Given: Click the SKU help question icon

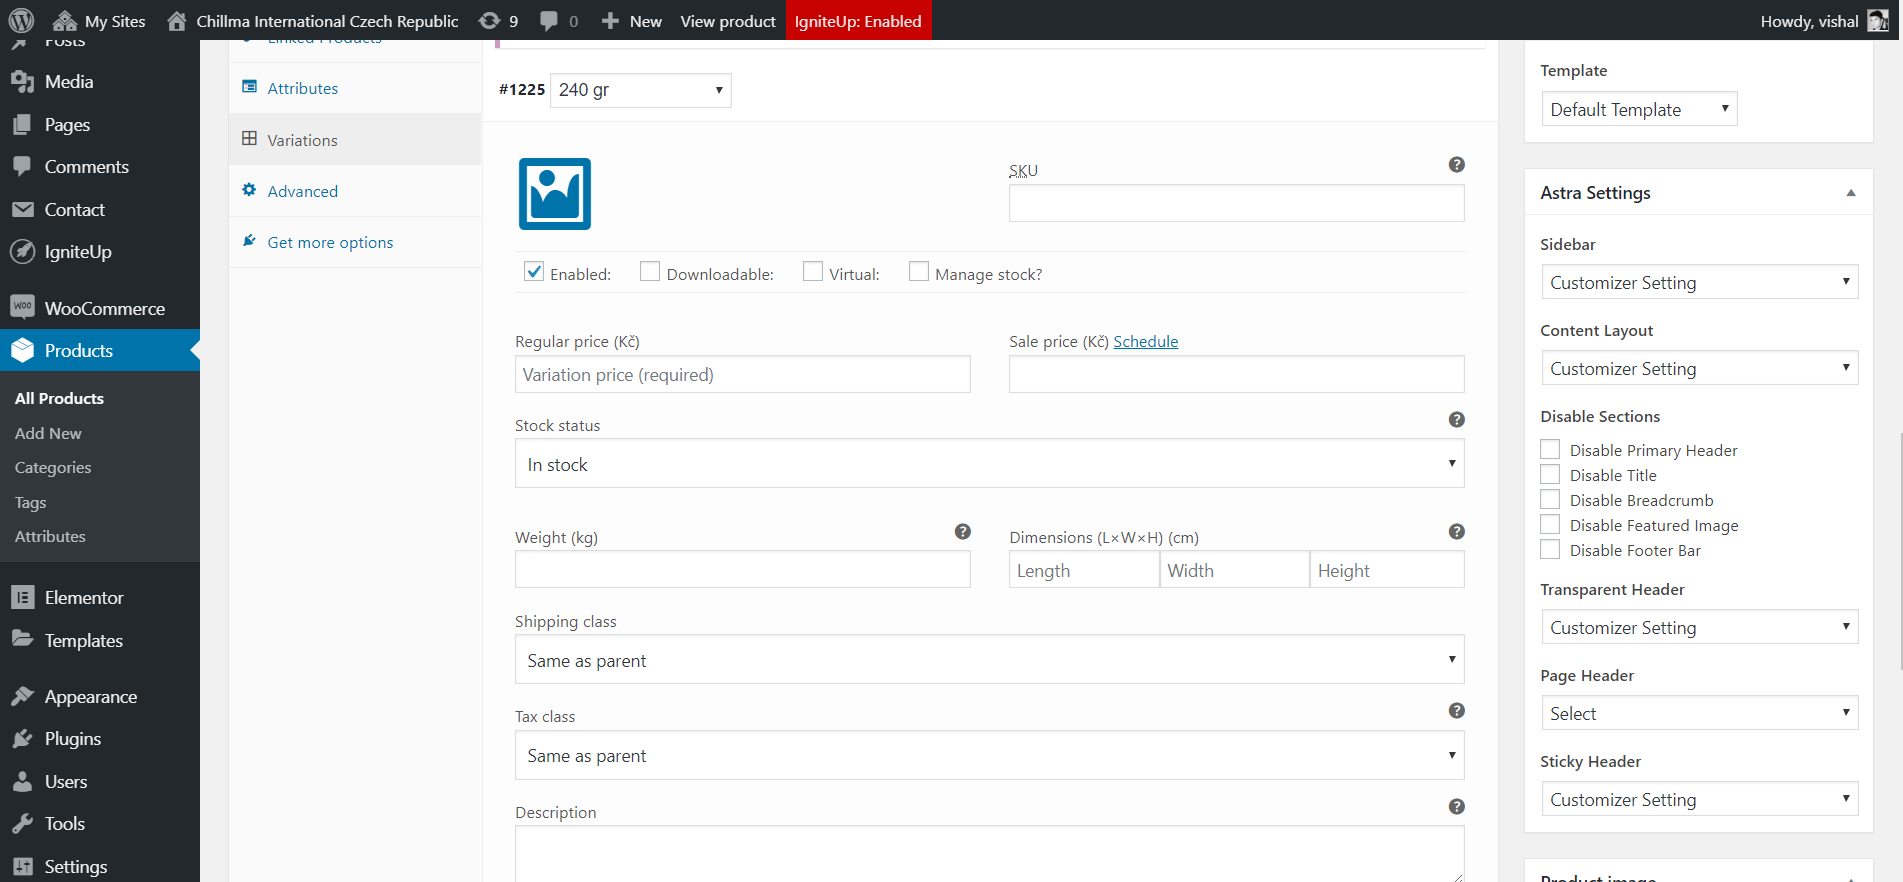Looking at the screenshot, I should pos(1457,165).
